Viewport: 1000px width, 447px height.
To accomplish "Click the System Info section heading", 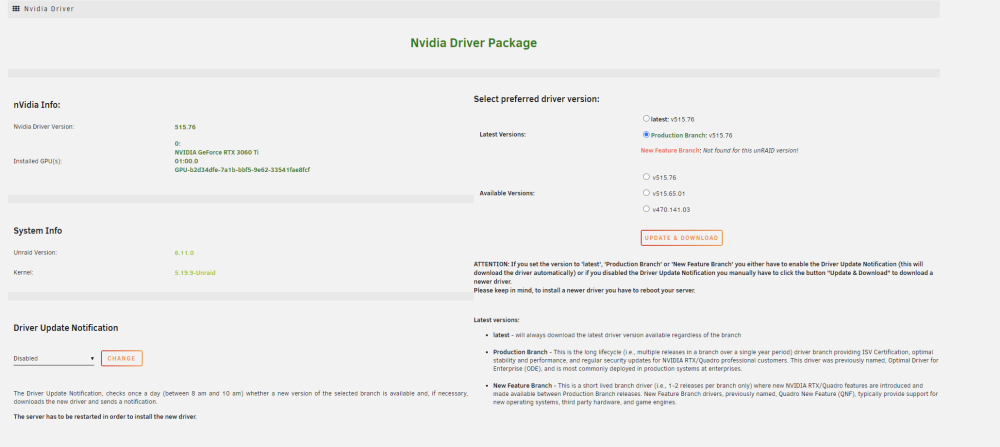I will pyautogui.click(x=38, y=231).
